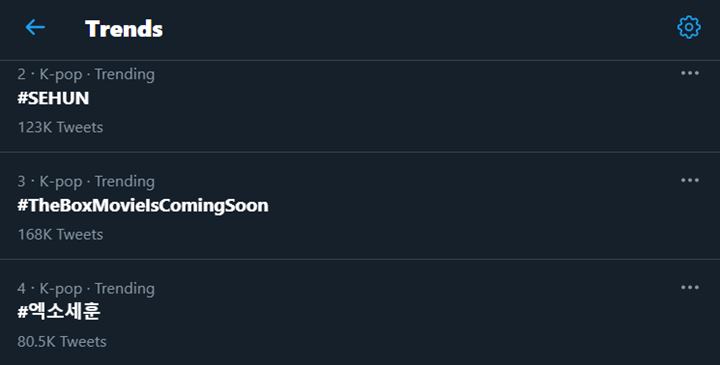Click the Trending word above #SEHUN
720x365 pixels.
point(124,74)
